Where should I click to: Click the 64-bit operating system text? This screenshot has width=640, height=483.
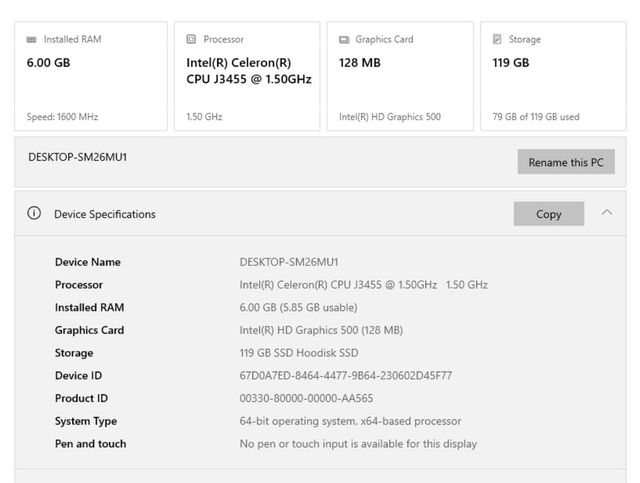coord(350,421)
